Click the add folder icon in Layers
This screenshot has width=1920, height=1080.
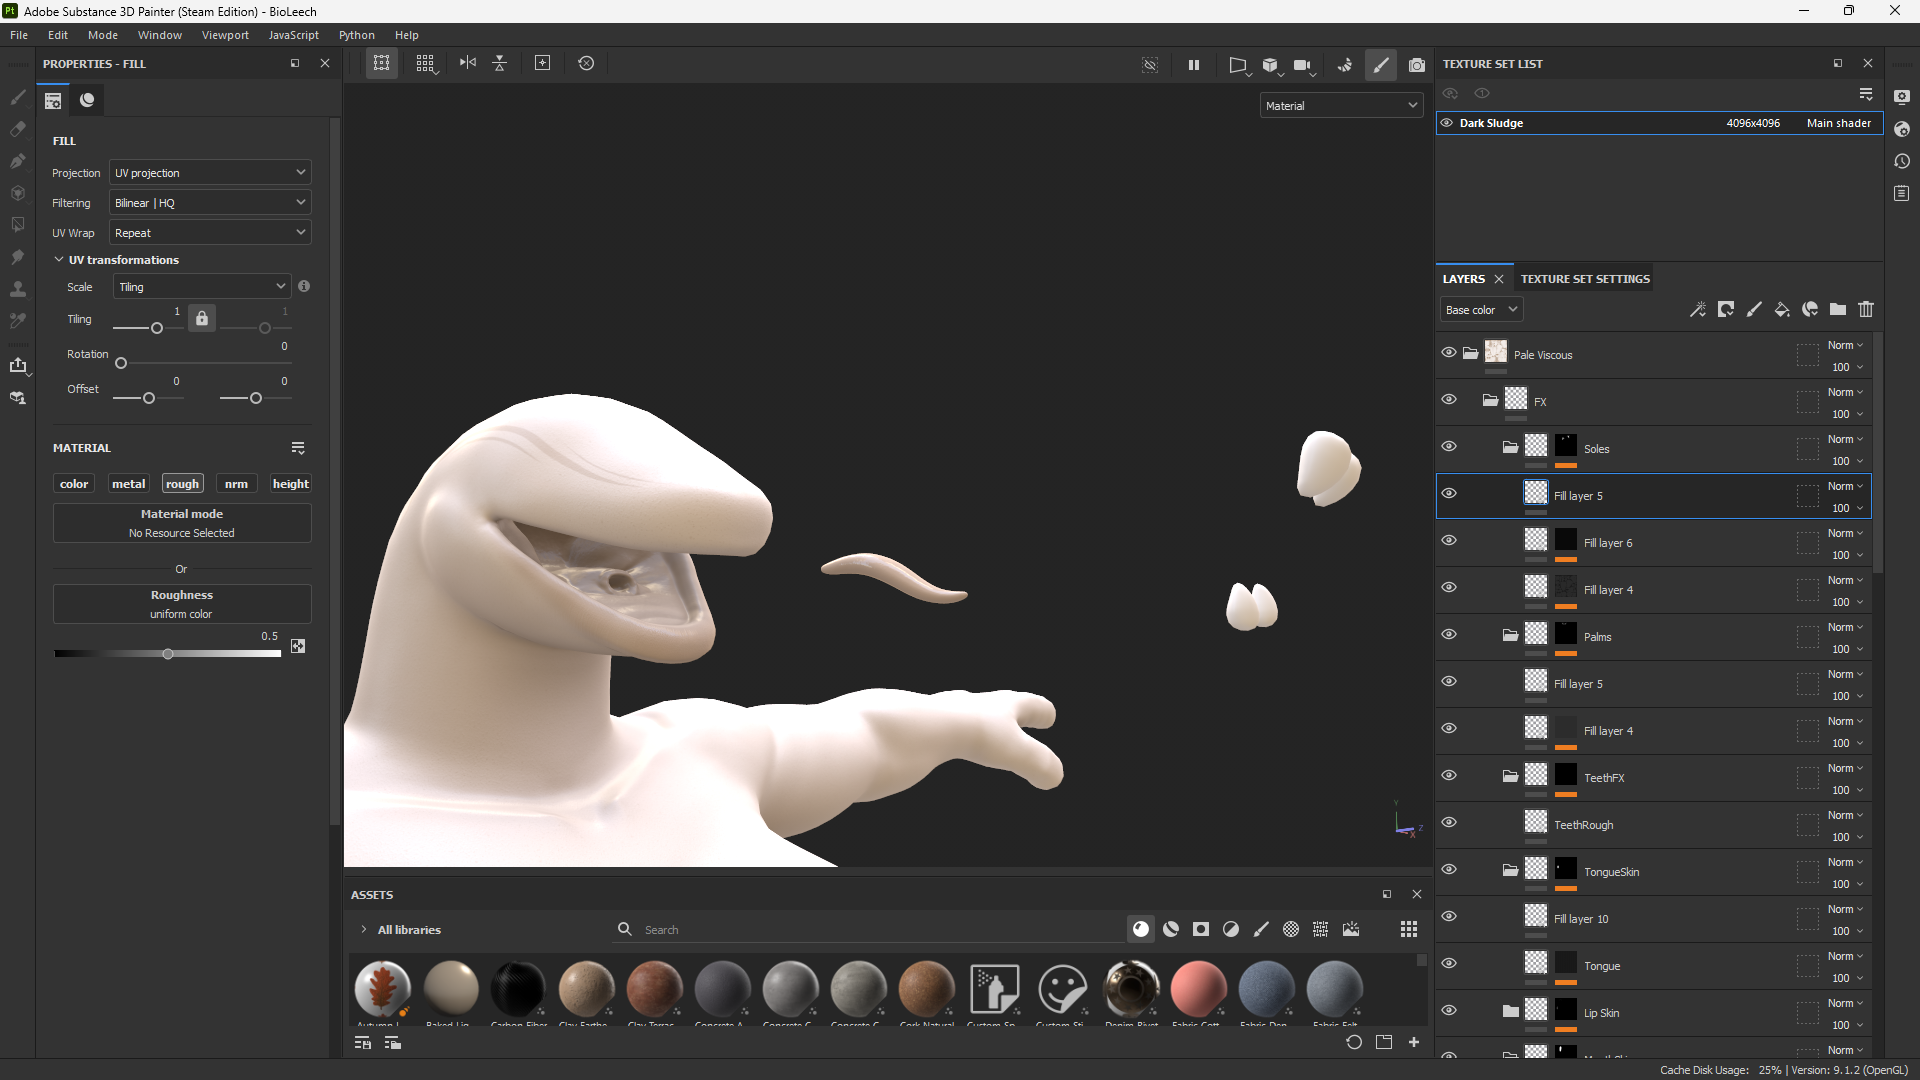point(1838,310)
